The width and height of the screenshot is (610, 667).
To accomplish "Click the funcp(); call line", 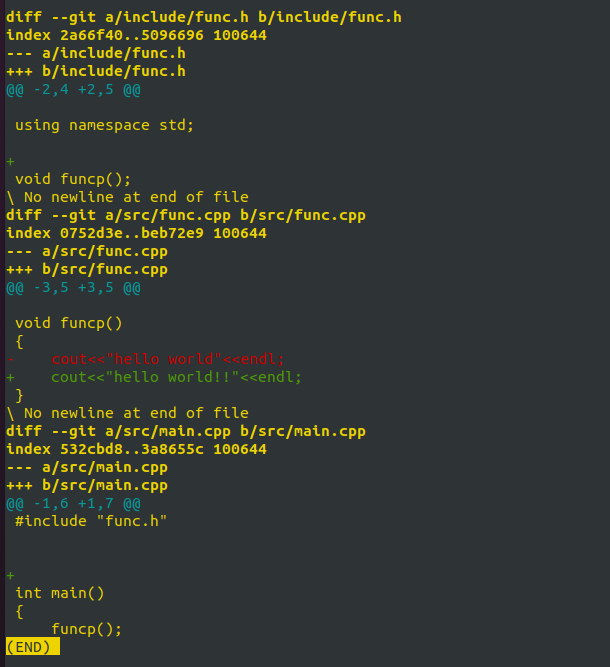I will [86, 629].
